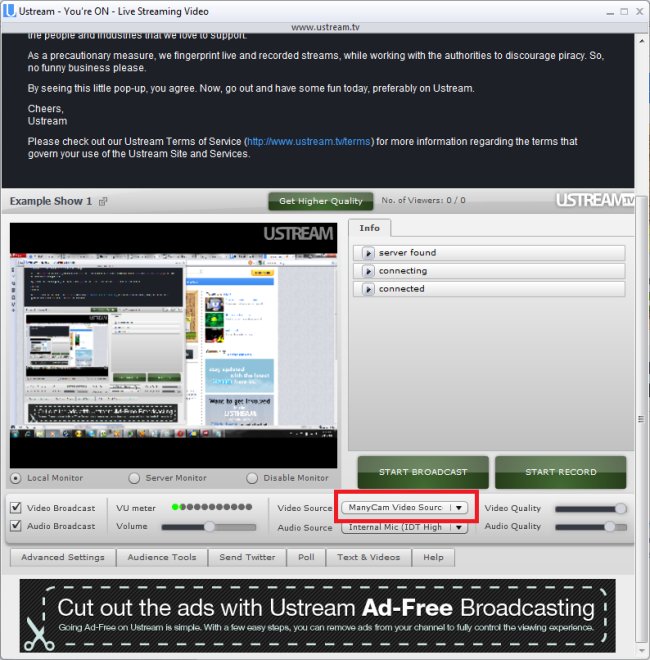Open the Advanced Settings tab
This screenshot has height=660, width=650.
pyautogui.click(x=63, y=557)
